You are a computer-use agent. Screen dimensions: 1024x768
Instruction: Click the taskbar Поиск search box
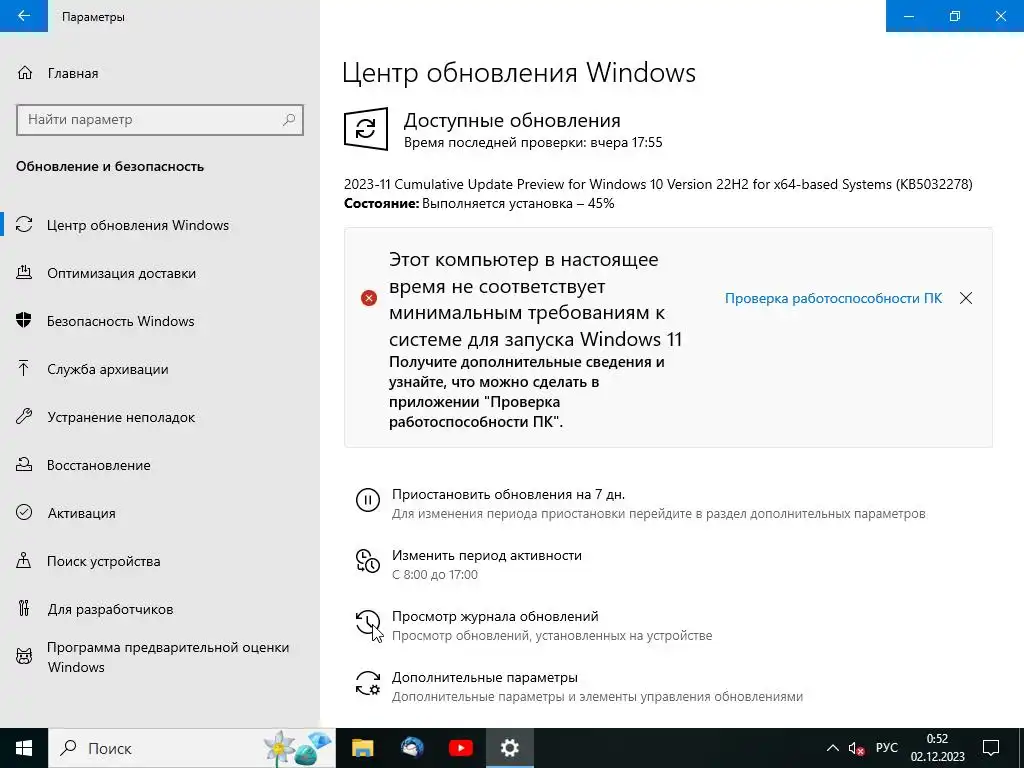point(192,748)
